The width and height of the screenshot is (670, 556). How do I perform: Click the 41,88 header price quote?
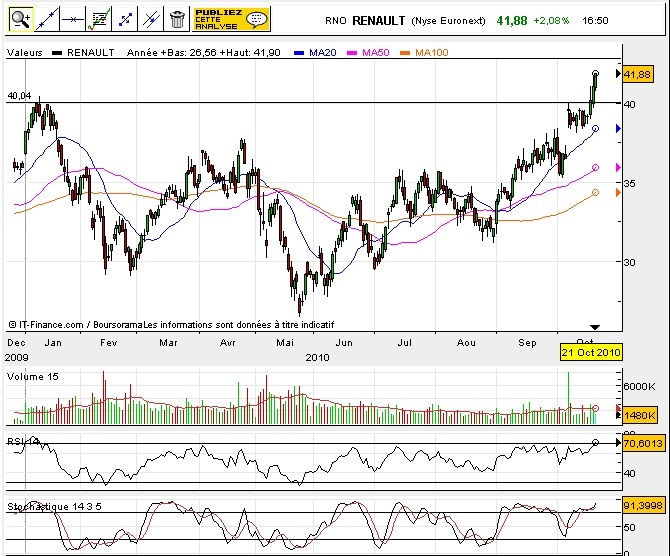point(512,21)
